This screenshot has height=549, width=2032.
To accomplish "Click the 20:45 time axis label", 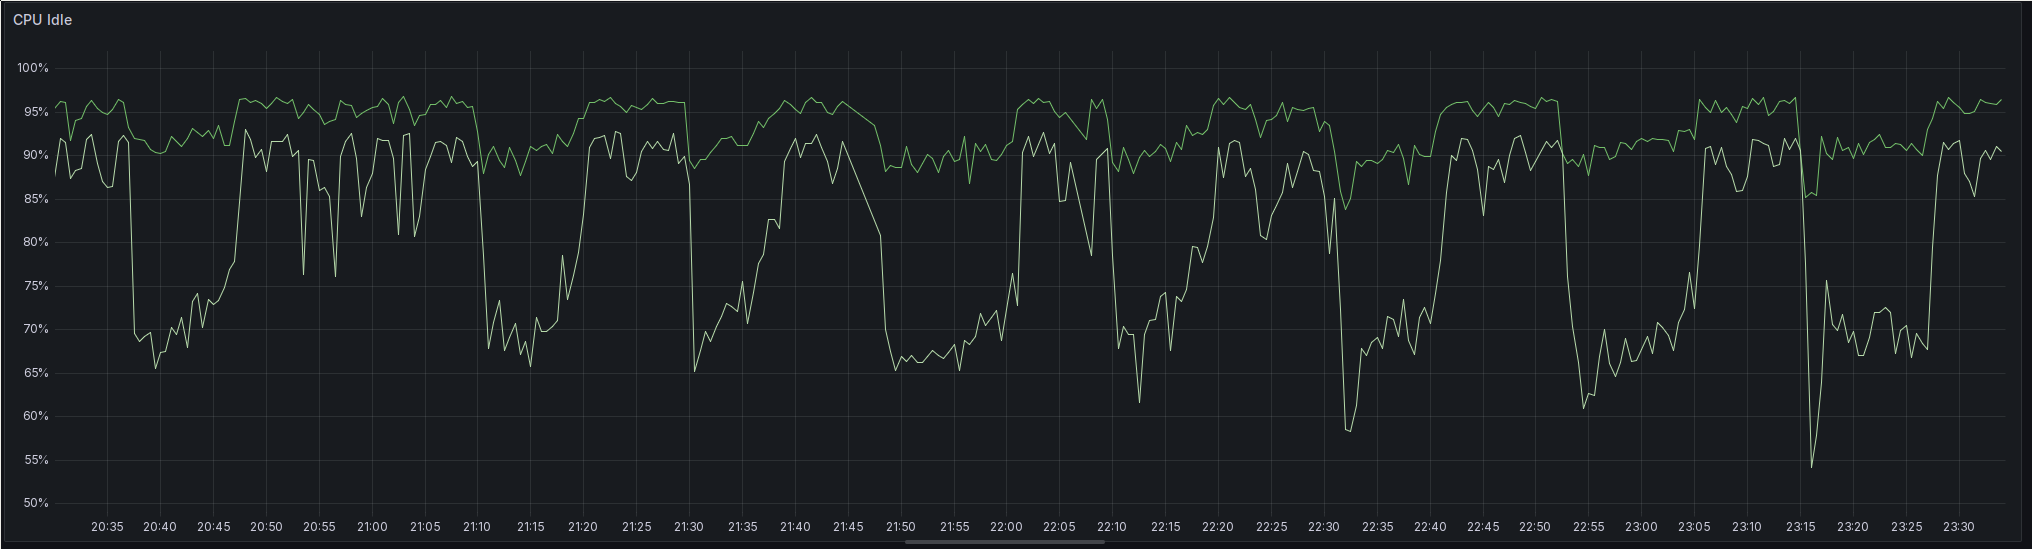I will pos(213,527).
